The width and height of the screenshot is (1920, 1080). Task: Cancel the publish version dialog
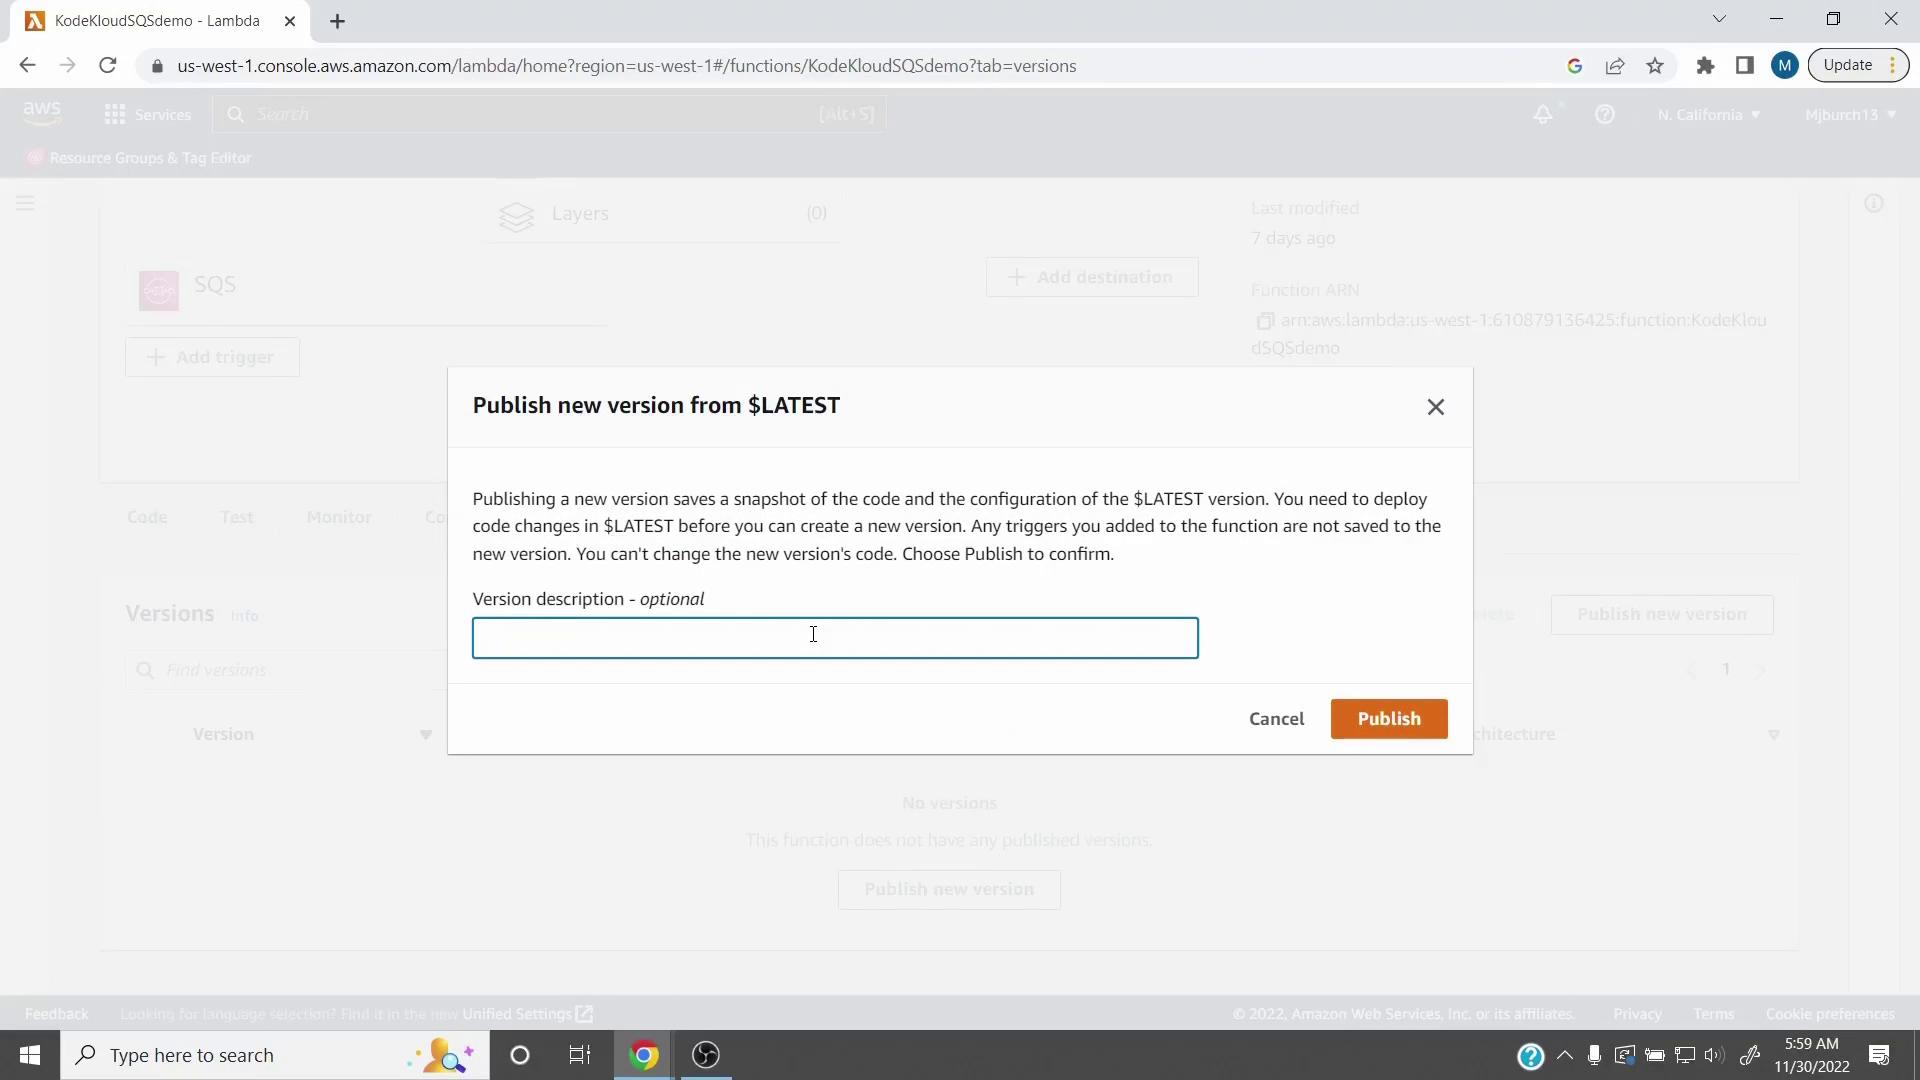[x=1276, y=719]
